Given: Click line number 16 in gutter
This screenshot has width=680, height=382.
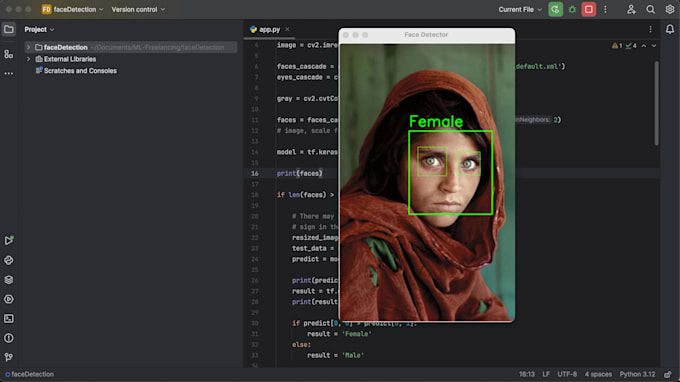Looking at the screenshot, I should pyautogui.click(x=255, y=173).
